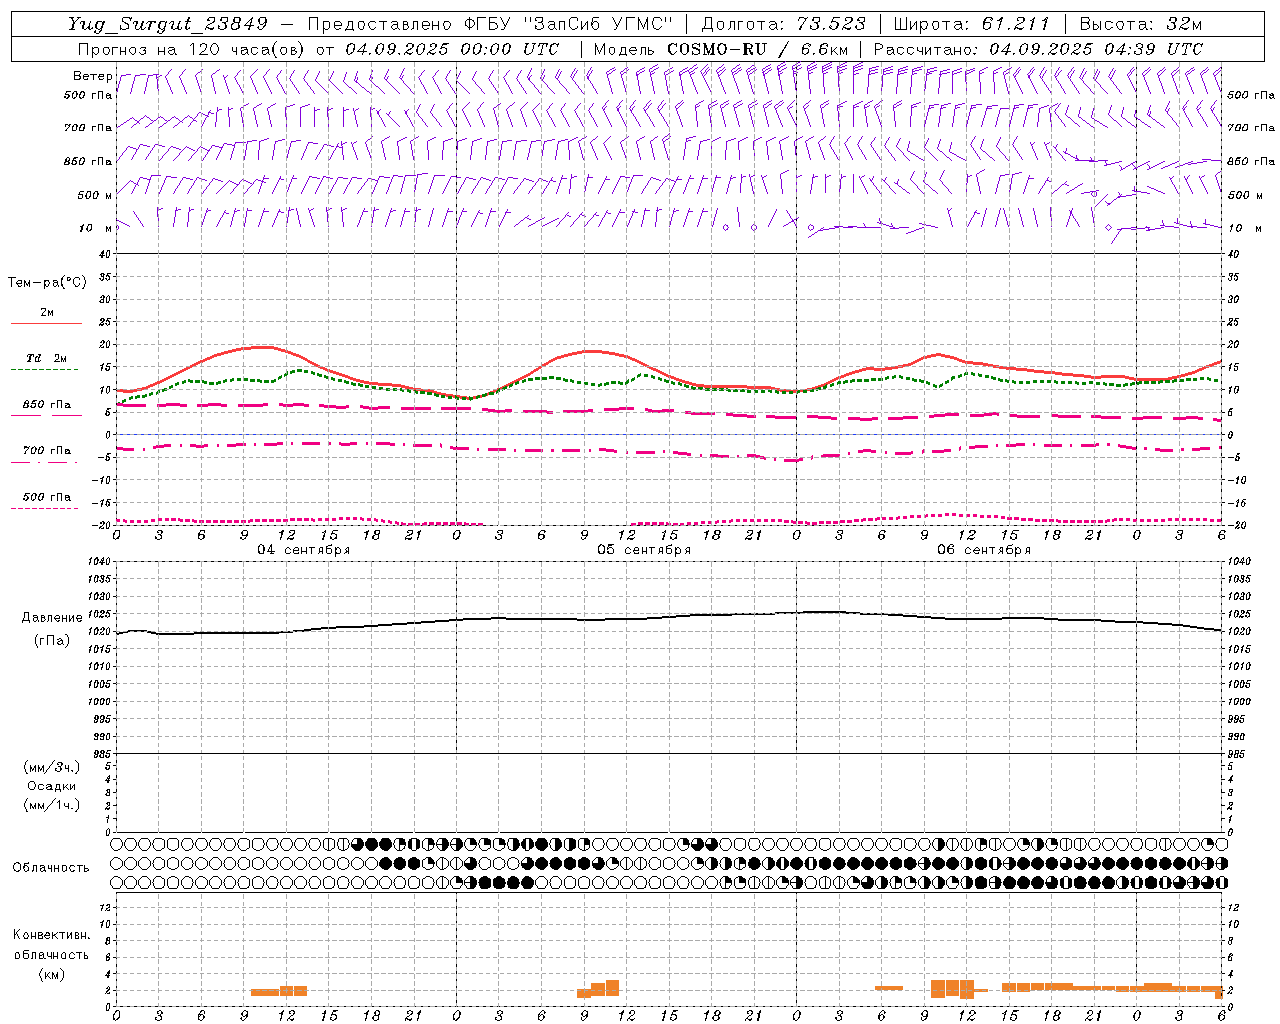Click the Ветер label in wind panel

pos(92,76)
